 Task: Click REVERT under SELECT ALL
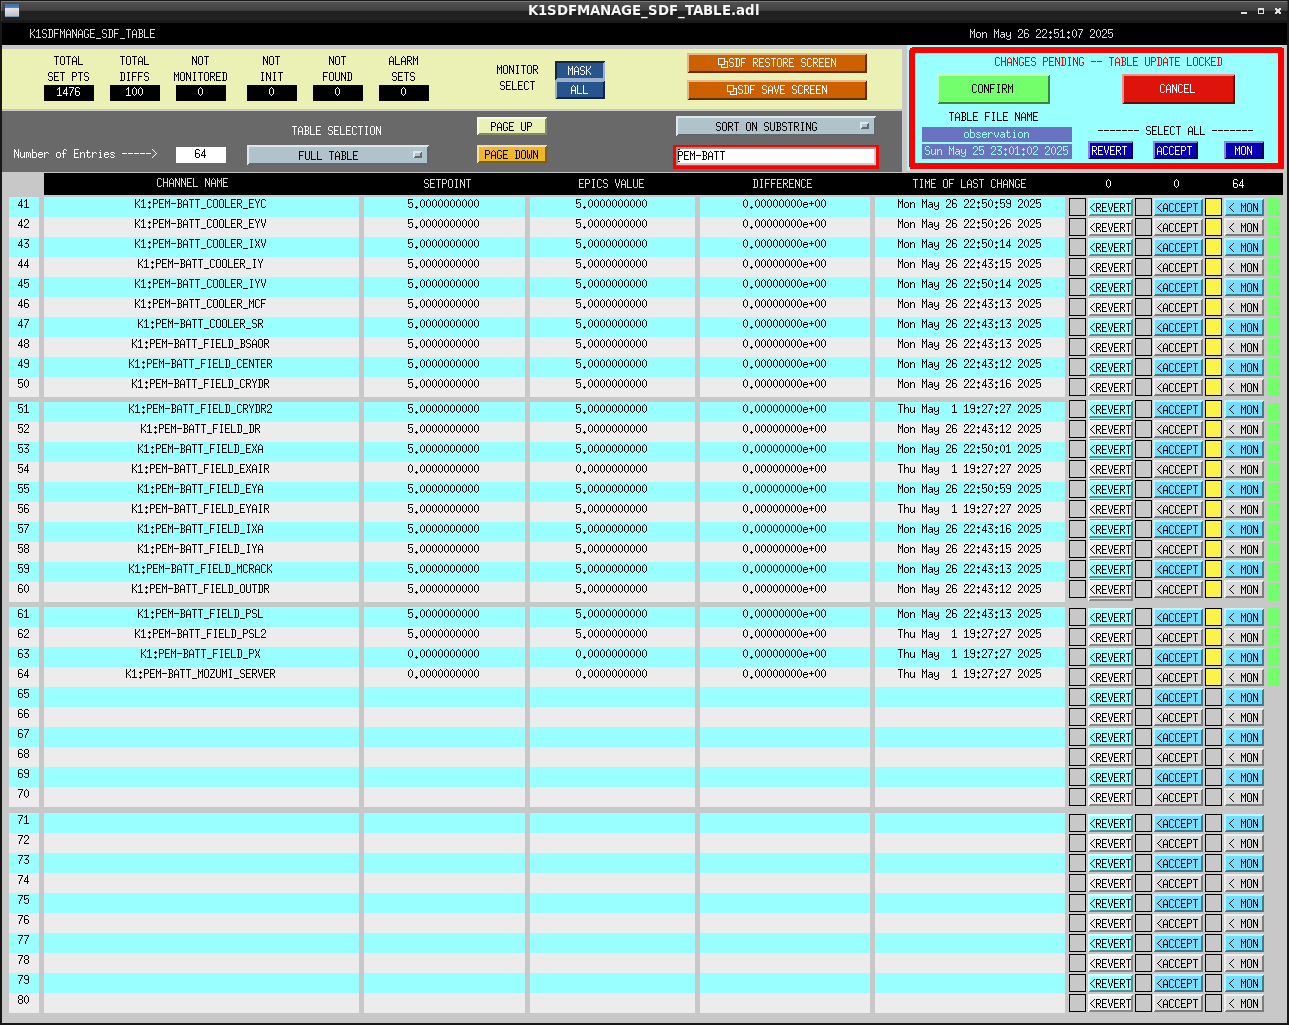[x=1109, y=151]
